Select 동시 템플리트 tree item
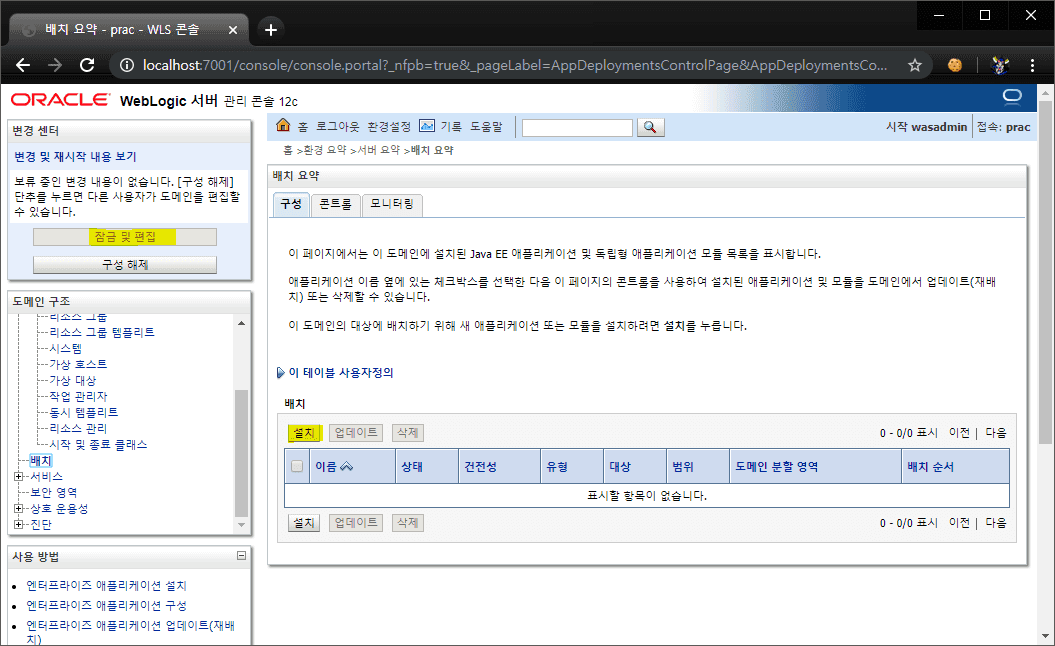This screenshot has width=1055, height=646. coord(83,412)
